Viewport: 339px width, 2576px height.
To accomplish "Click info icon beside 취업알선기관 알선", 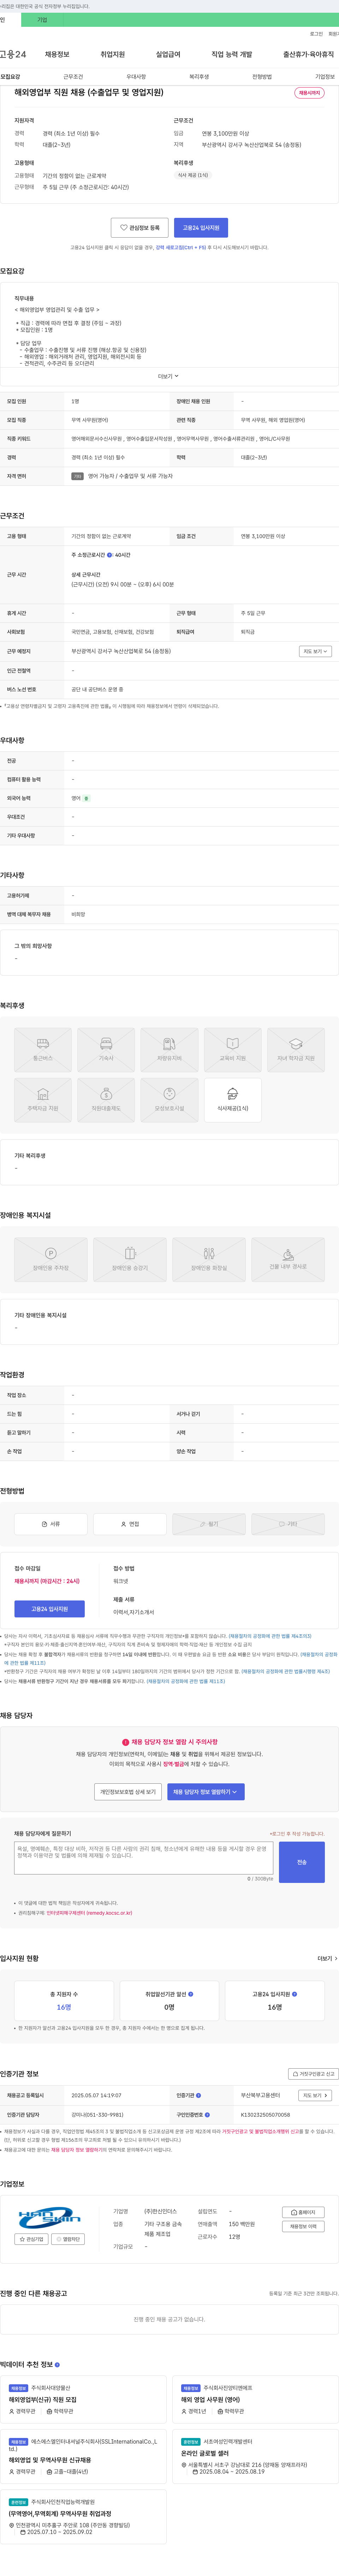I will point(191,1994).
